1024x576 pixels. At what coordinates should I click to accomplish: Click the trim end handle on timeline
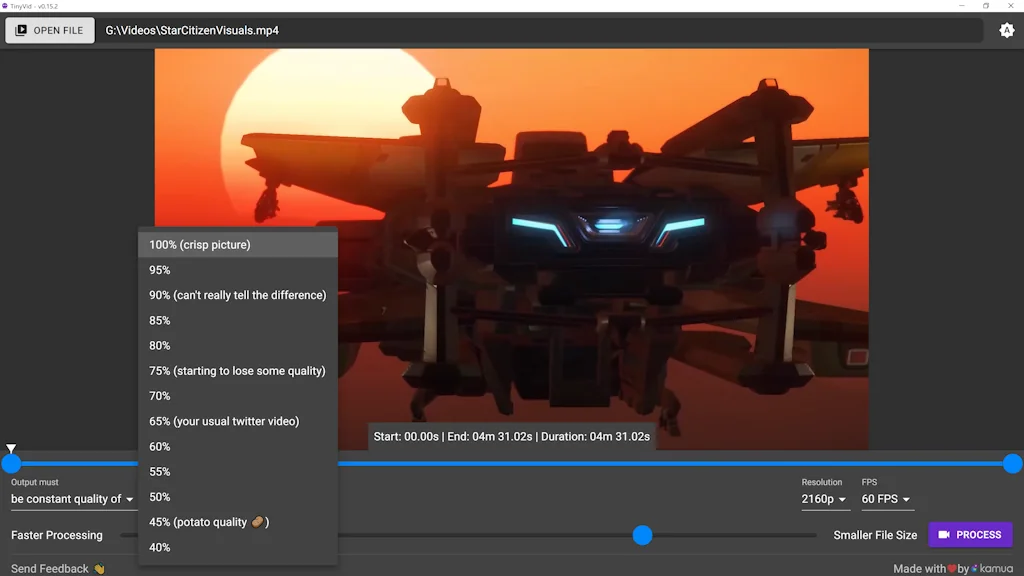tap(1012, 464)
